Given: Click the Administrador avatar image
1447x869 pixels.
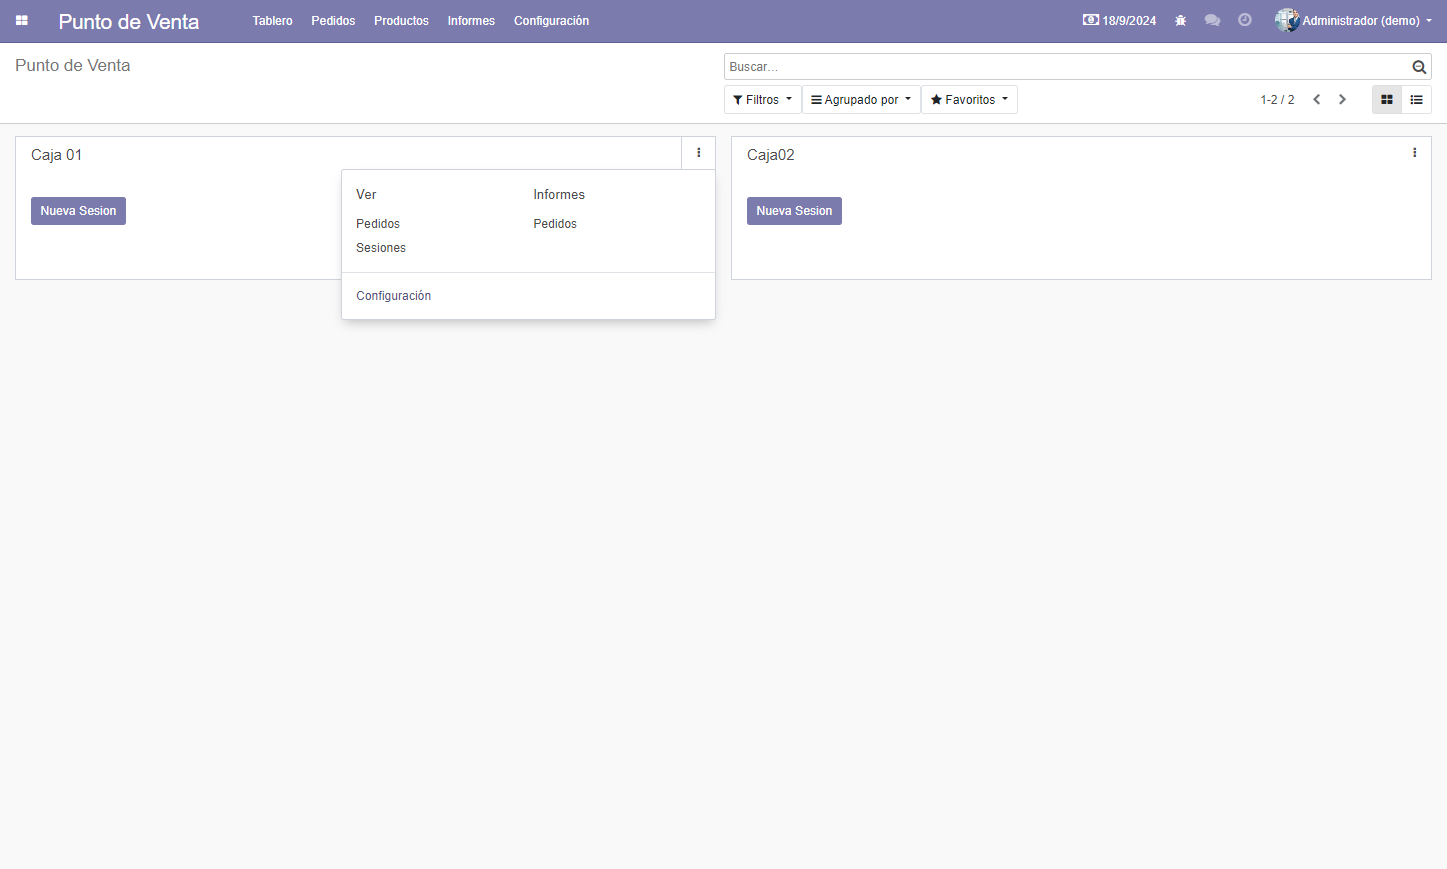Looking at the screenshot, I should pyautogui.click(x=1287, y=20).
